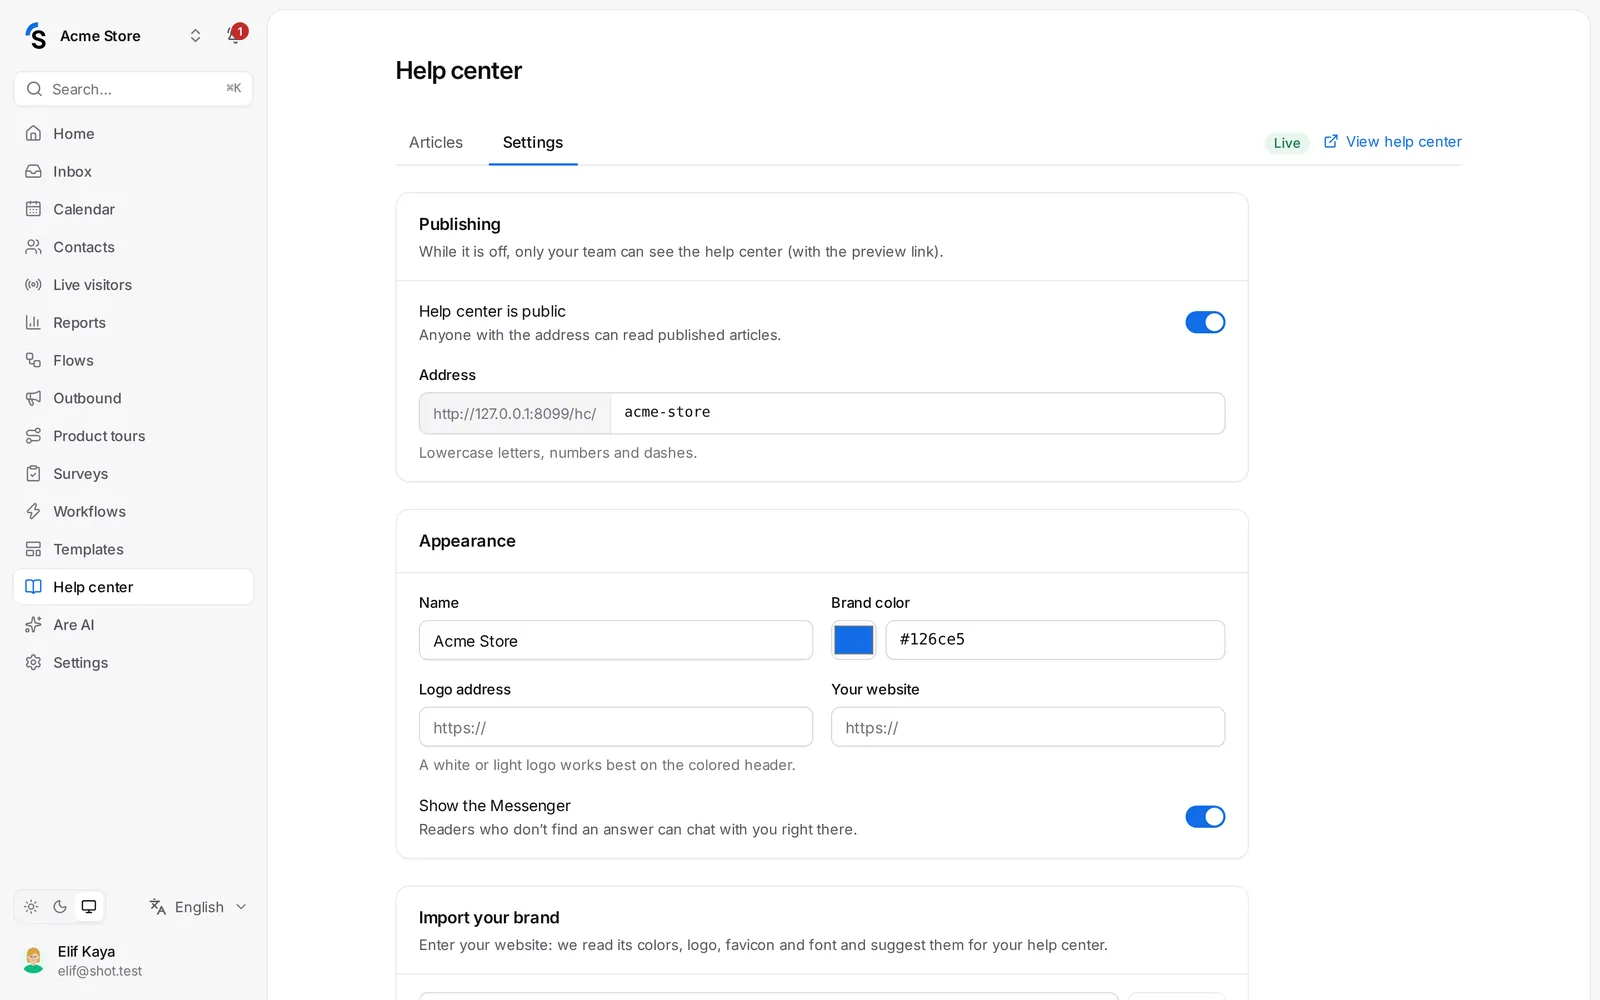Click the Home icon in sidebar
The height and width of the screenshot is (1000, 1600).
coord(33,133)
